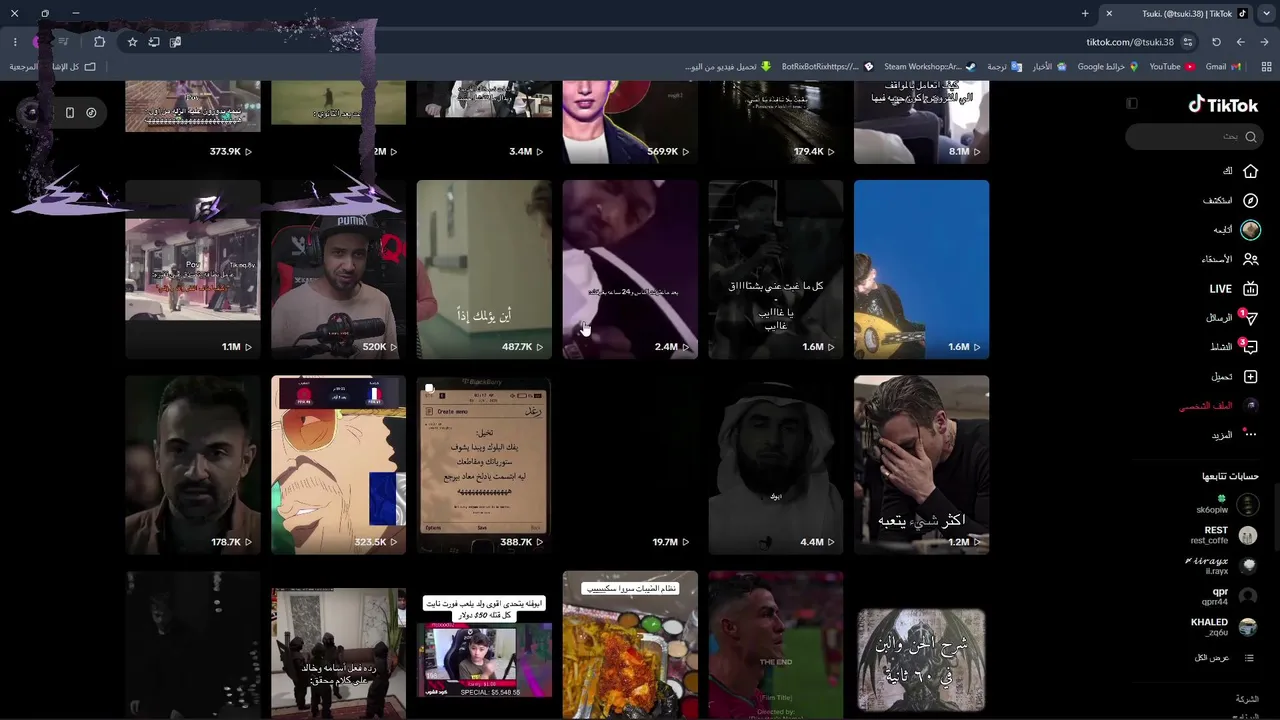
Task: Open the video with 487.7K views
Action: (484, 269)
